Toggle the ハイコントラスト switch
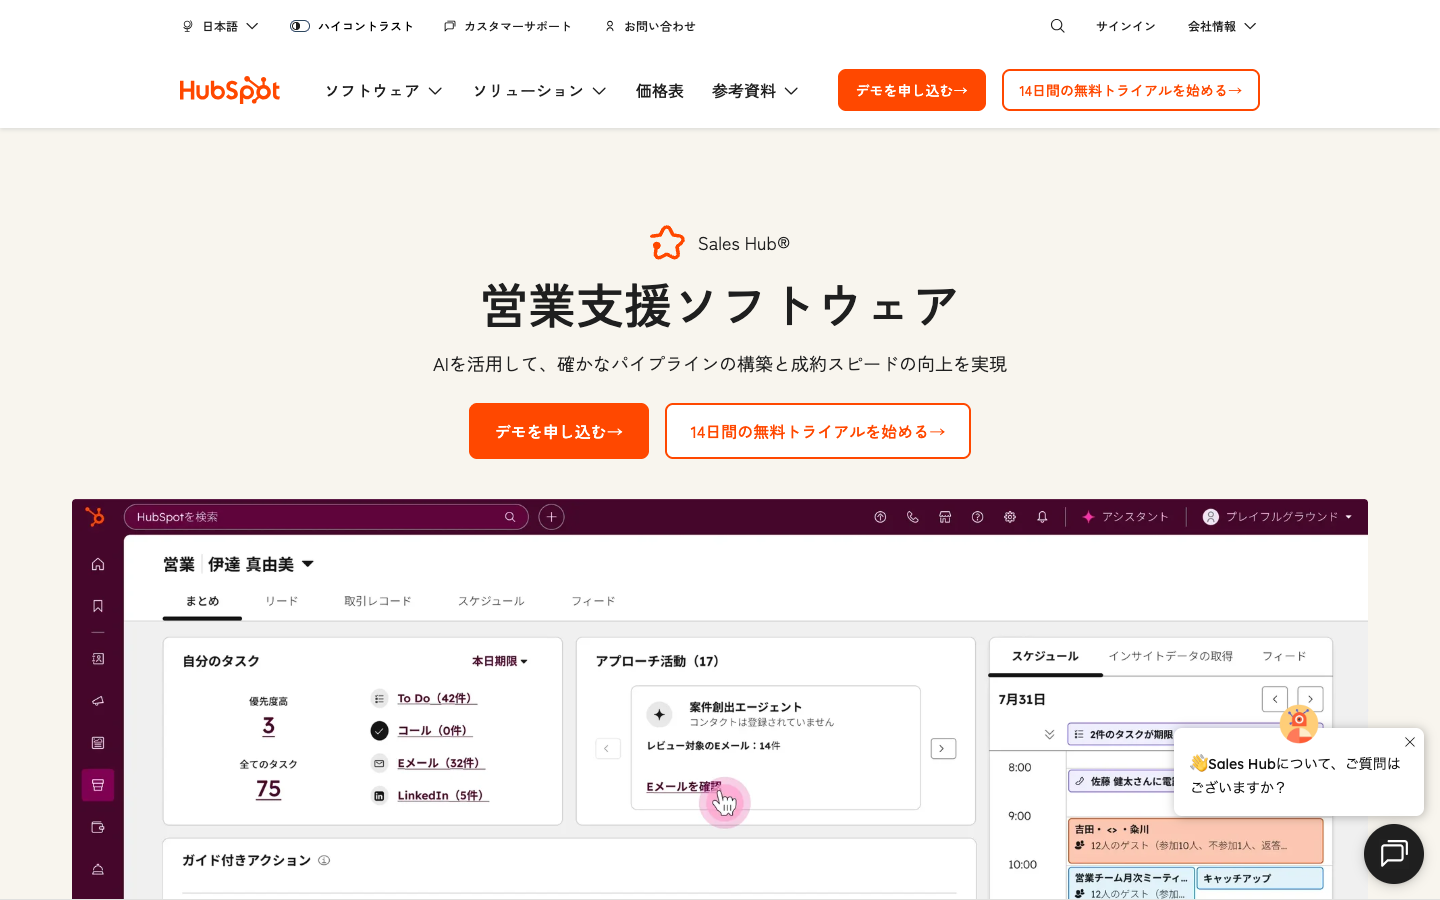This screenshot has height=900, width=1440. pyautogui.click(x=300, y=26)
